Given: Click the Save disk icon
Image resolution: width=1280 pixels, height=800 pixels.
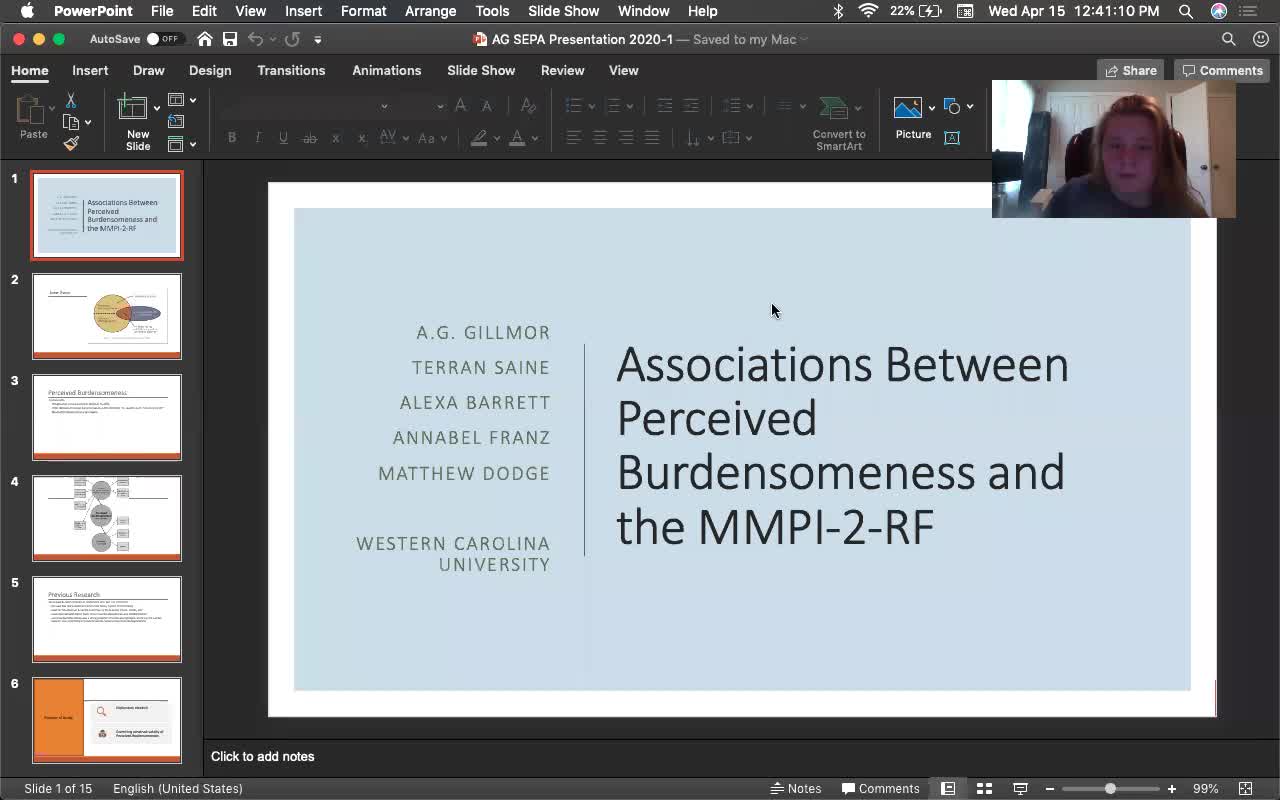Looking at the screenshot, I should pos(230,39).
